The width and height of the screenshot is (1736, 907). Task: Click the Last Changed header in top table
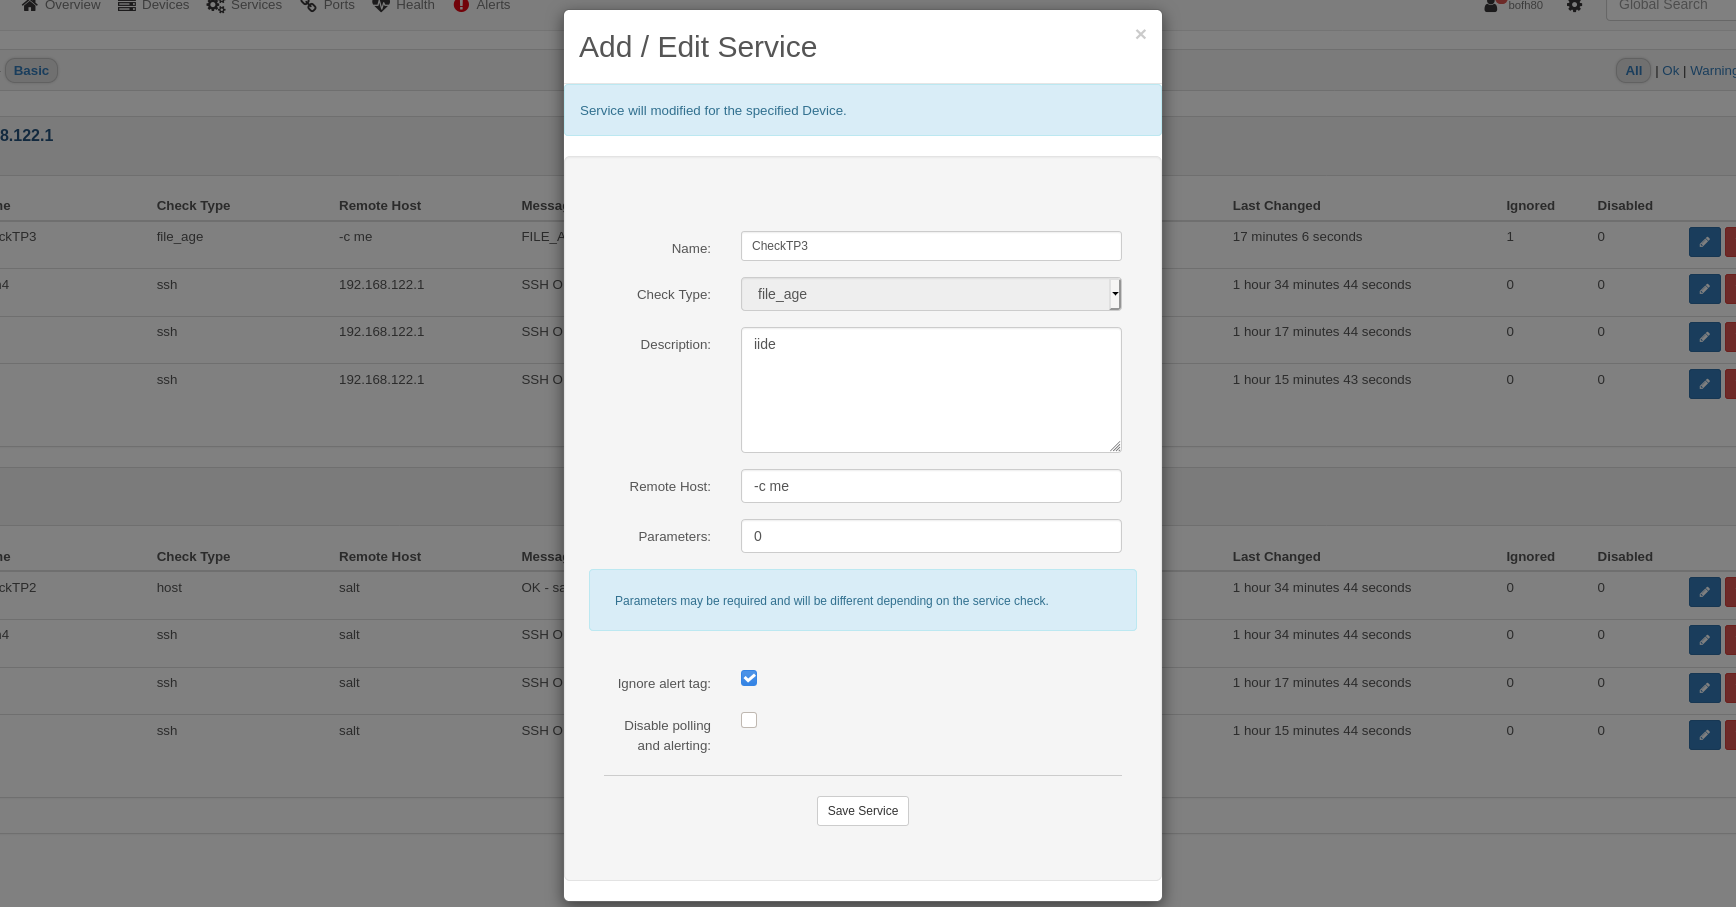point(1276,206)
